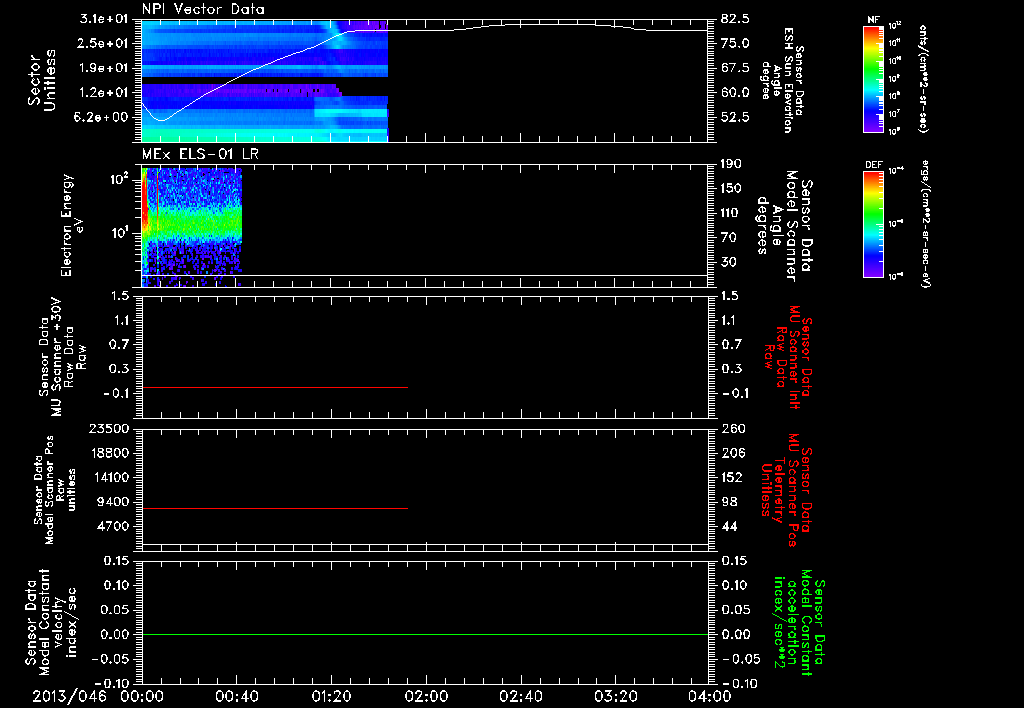Click the '70' scanner angle tick label
Screen dimensions: 1024x708
tap(728, 238)
